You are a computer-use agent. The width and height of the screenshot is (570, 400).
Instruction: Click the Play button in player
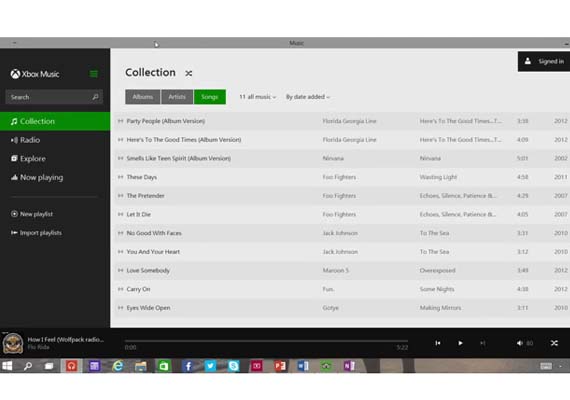pyautogui.click(x=460, y=343)
